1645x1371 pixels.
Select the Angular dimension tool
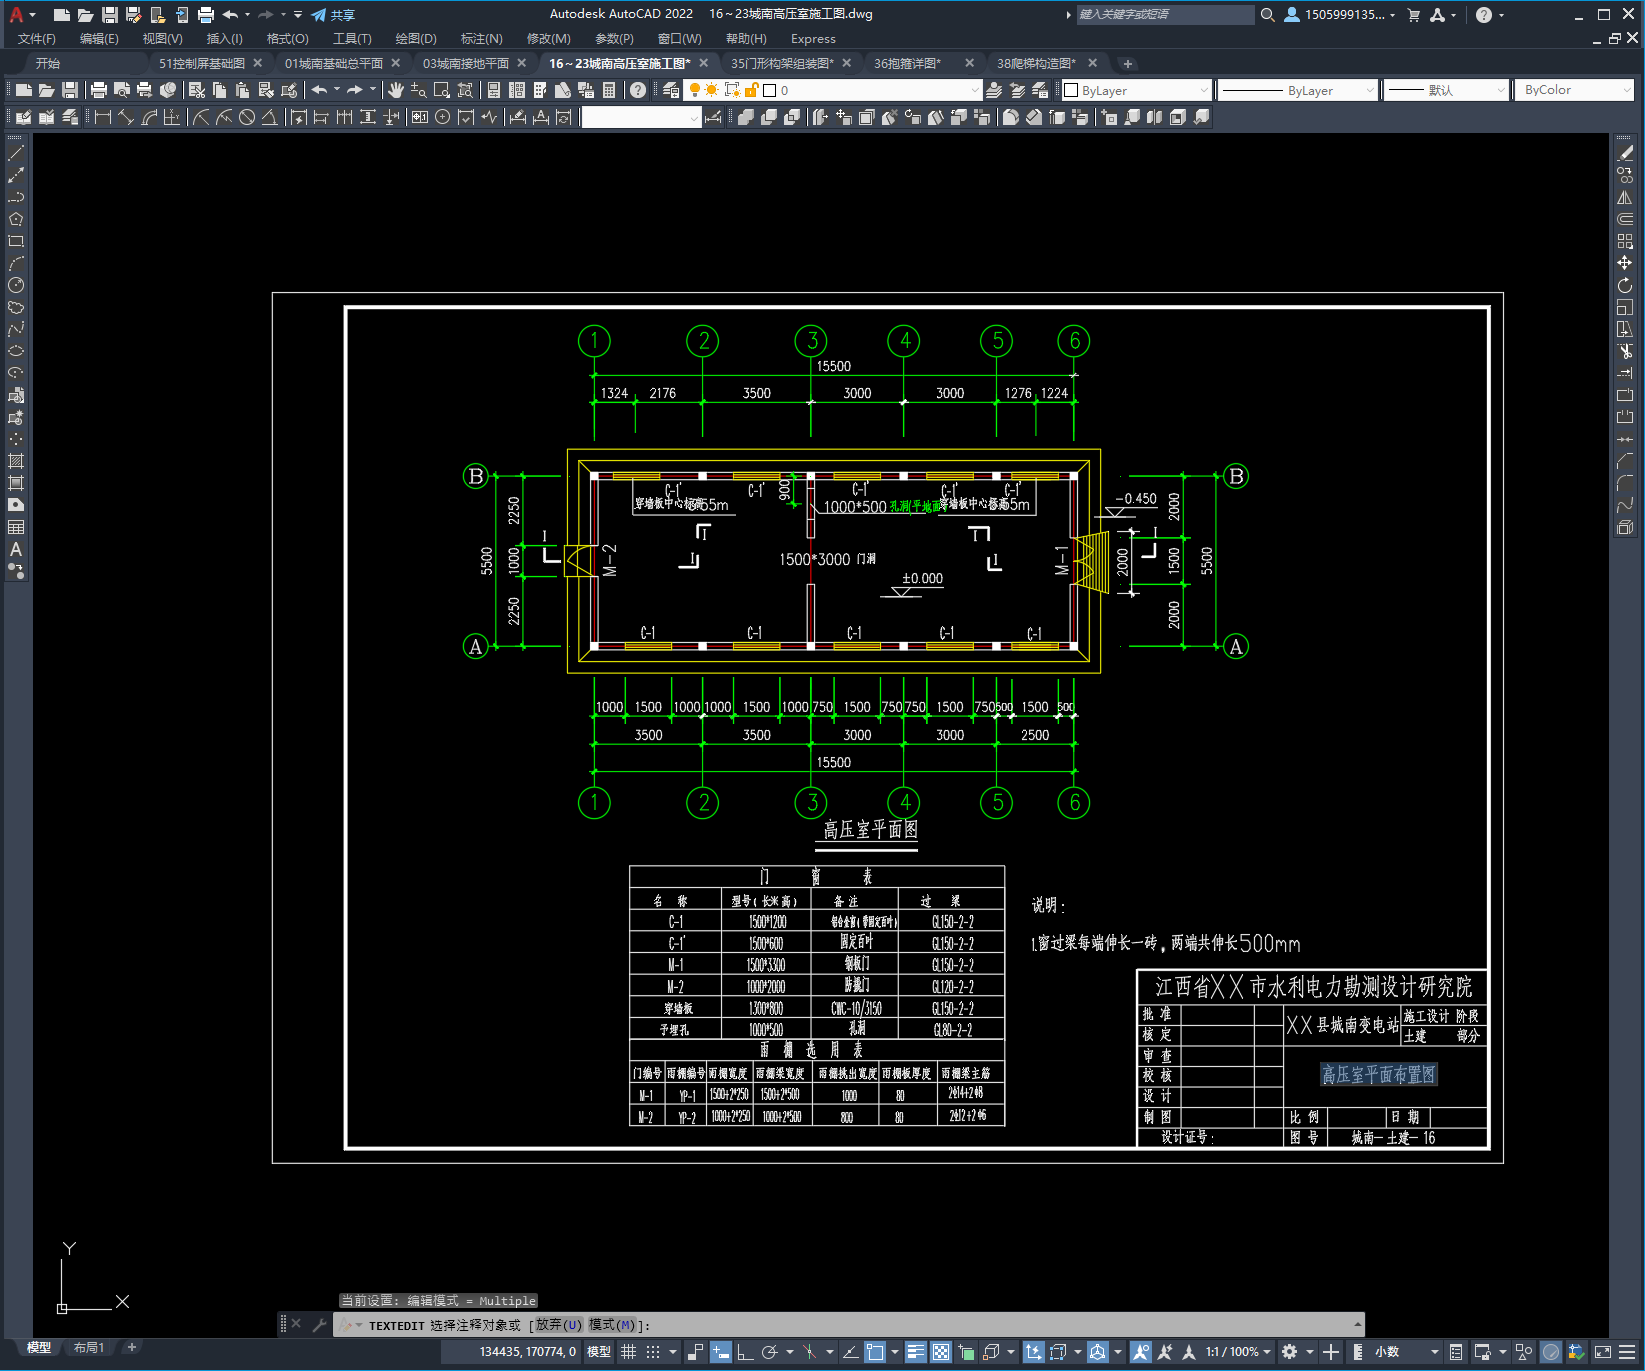(270, 117)
